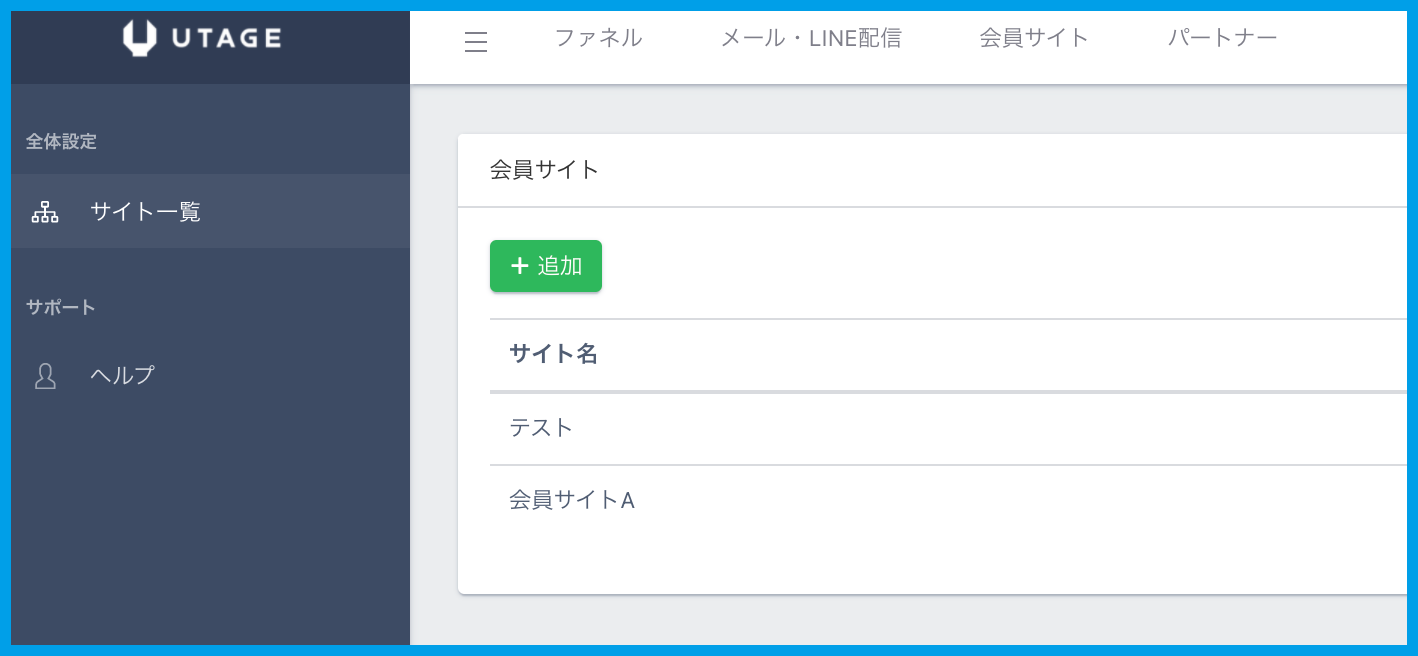Toggle the sidebar with the hamburger icon
This screenshot has height=656, width=1418.
(476, 42)
